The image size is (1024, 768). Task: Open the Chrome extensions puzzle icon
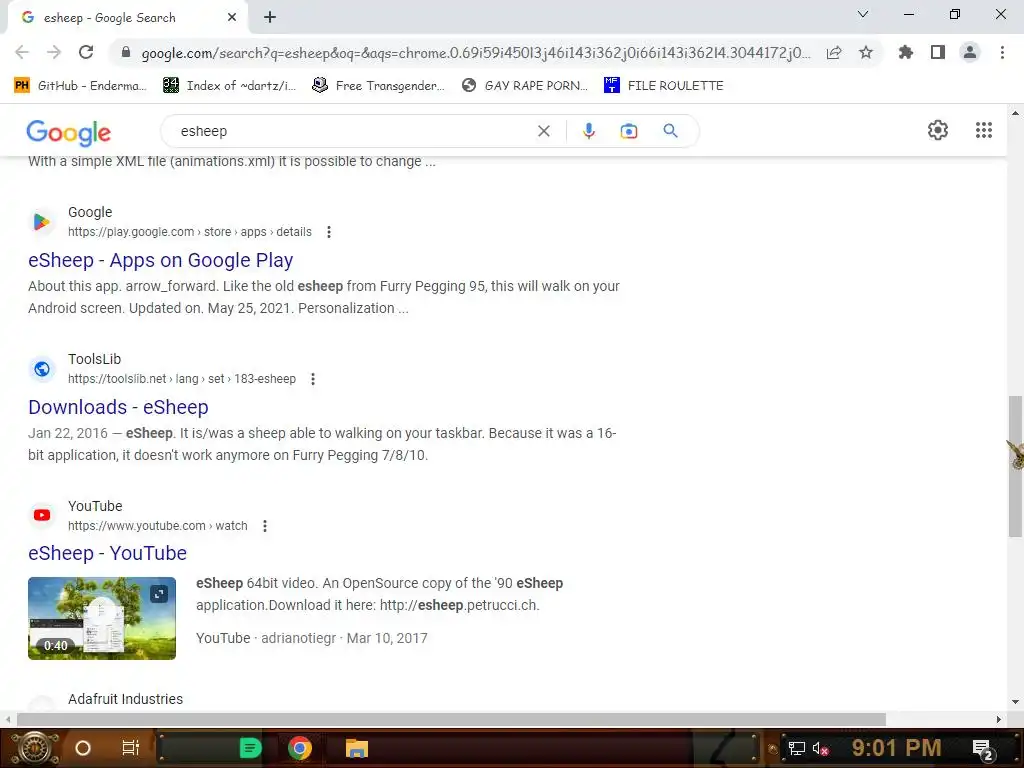(906, 52)
